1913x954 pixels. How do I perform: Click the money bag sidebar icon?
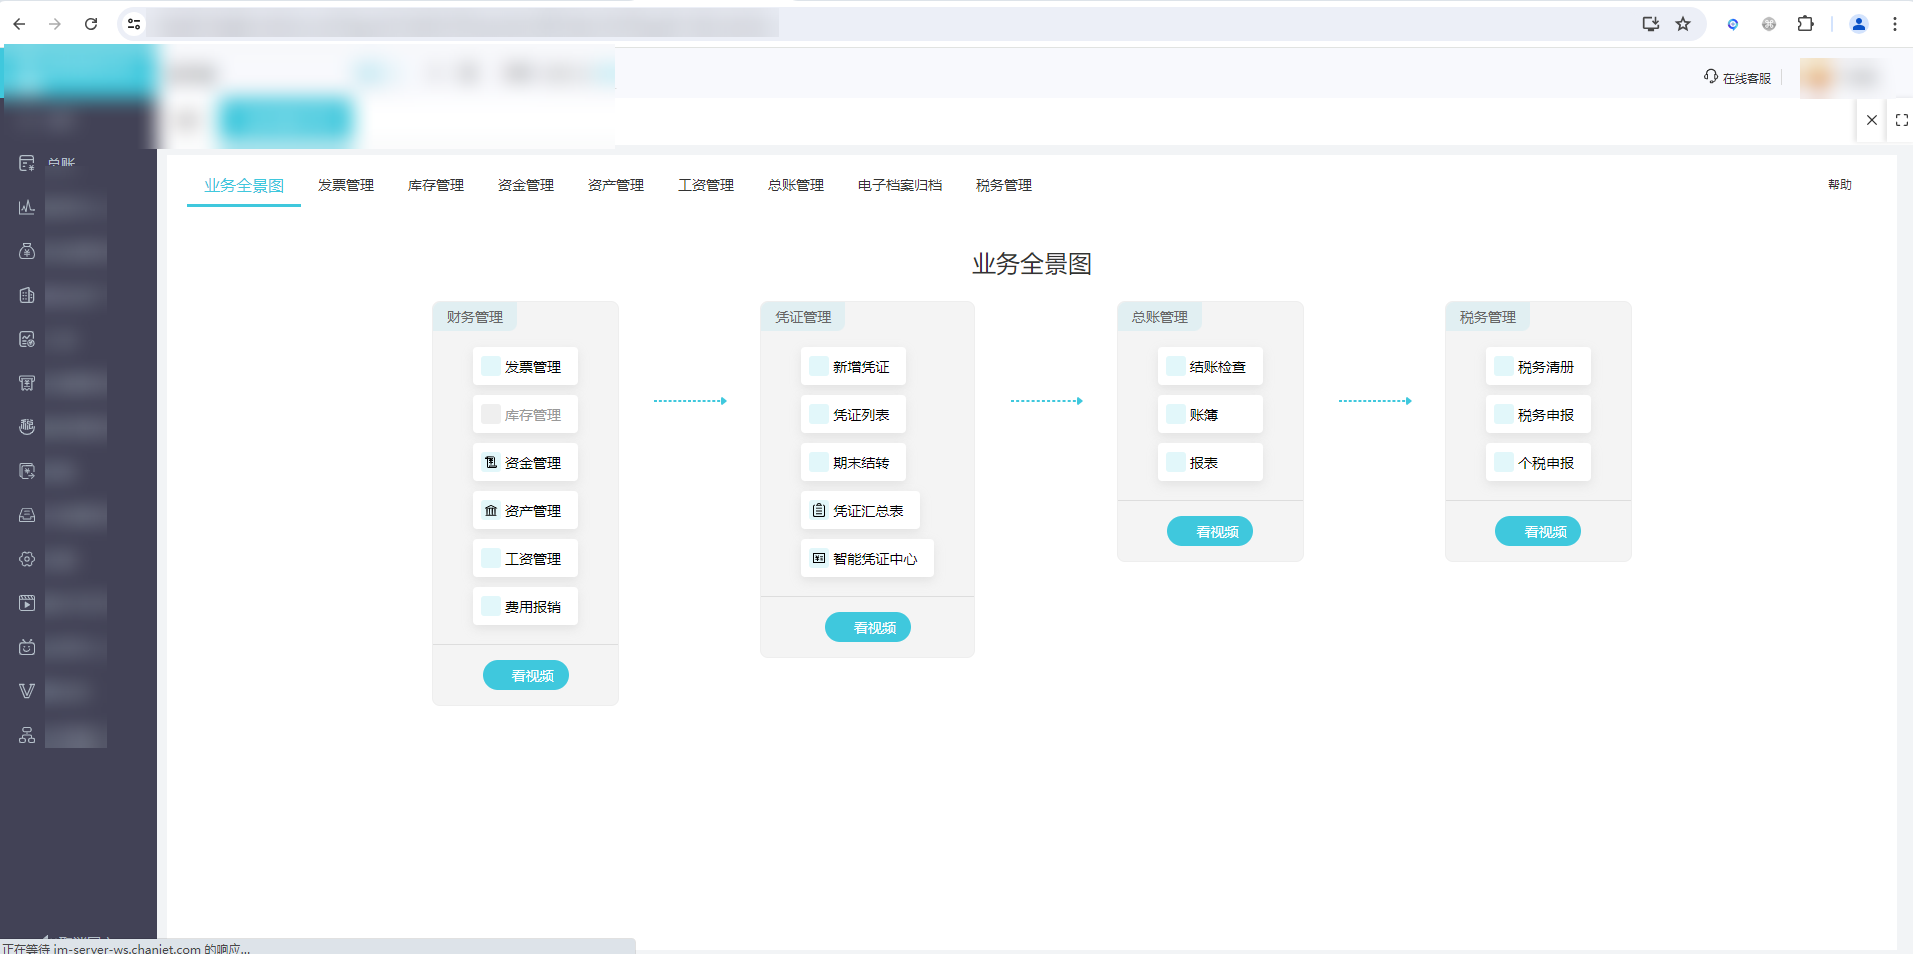point(27,251)
